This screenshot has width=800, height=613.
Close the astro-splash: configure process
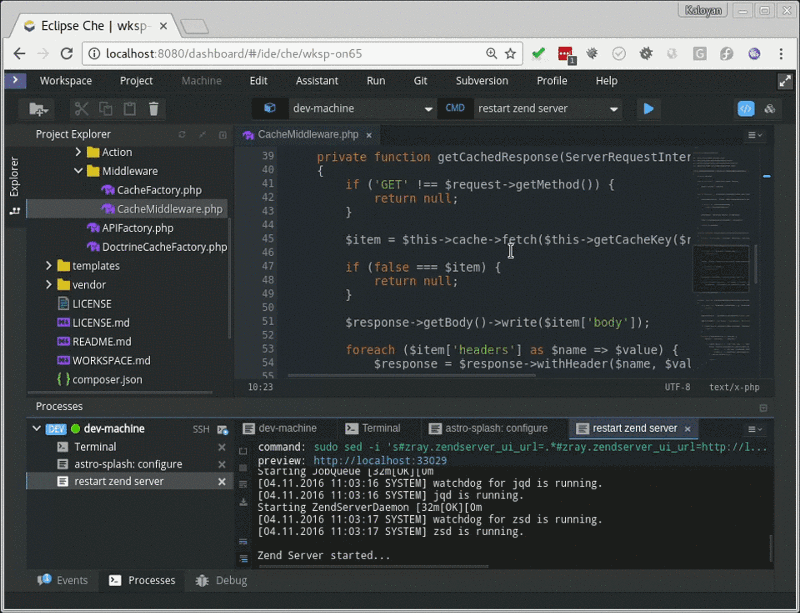point(222,464)
